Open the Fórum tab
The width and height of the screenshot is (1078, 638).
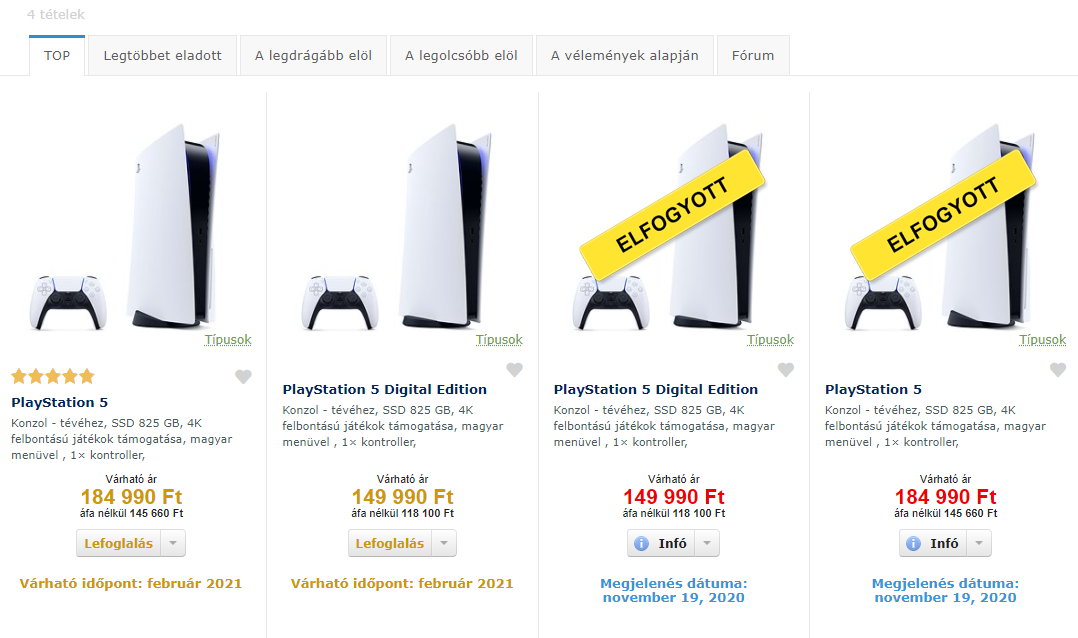pyautogui.click(x=753, y=56)
